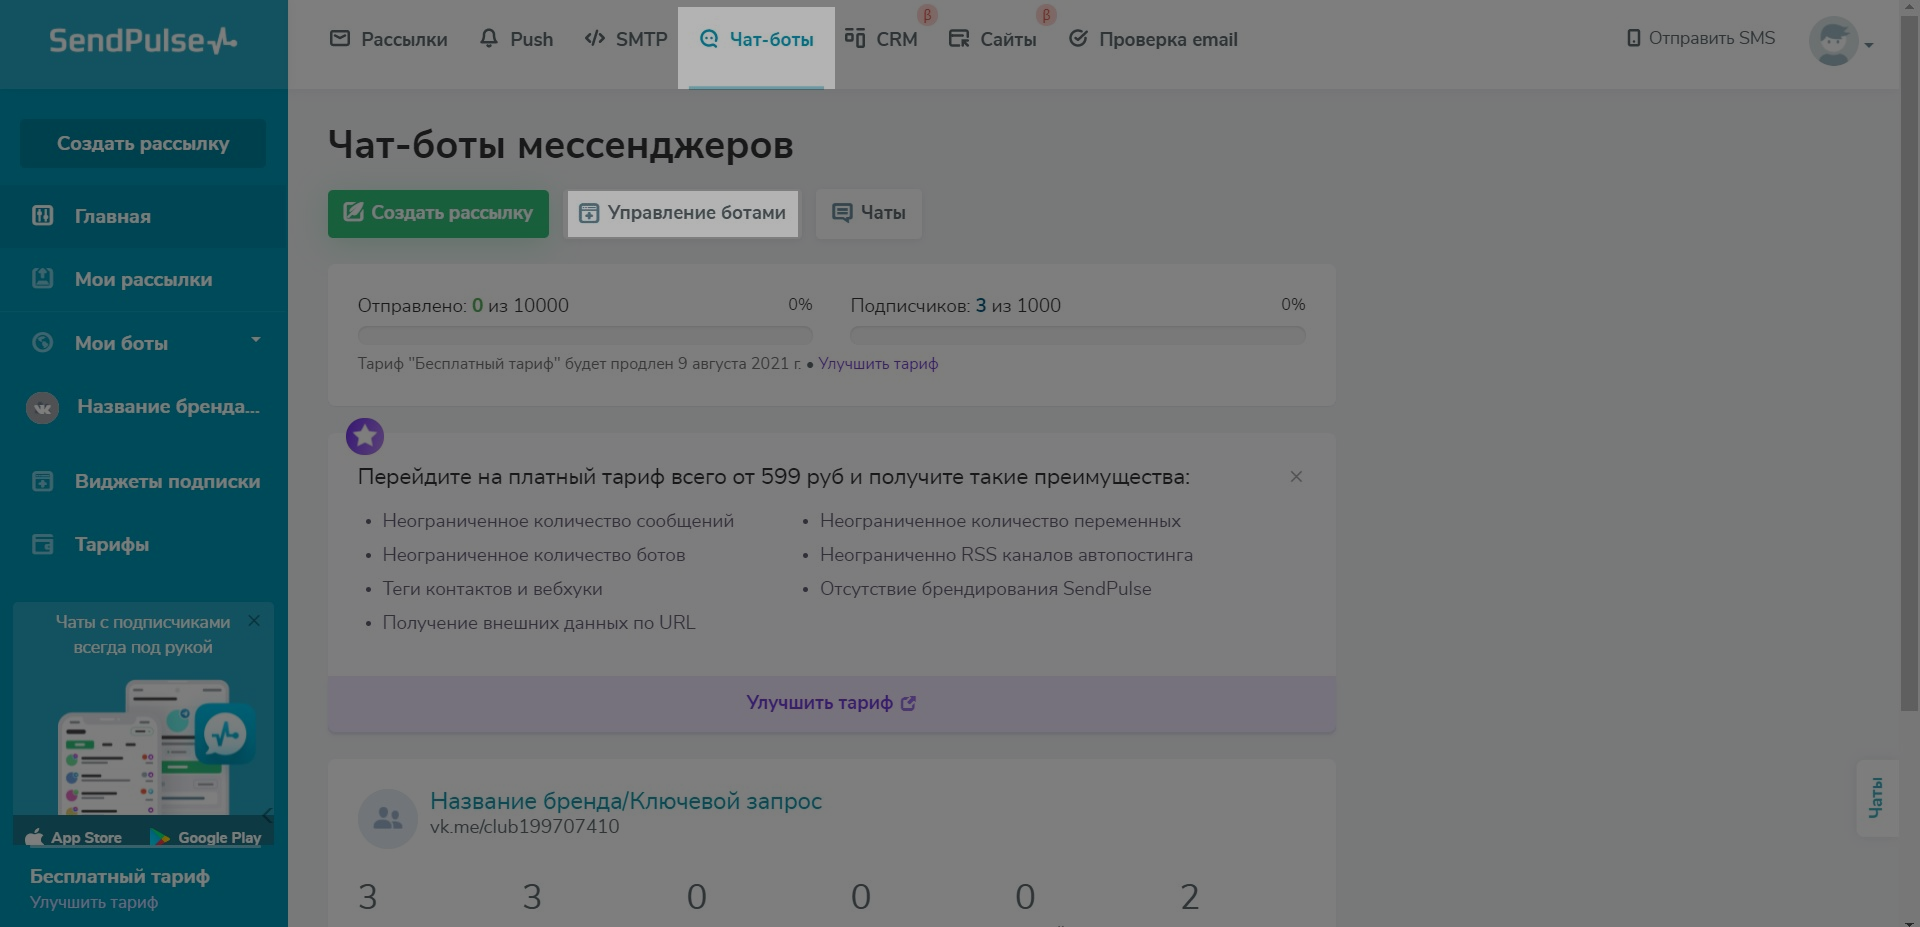Open Название бренда/Ключевой запрос bot link
Screen dimensions: 1920x927
(x=626, y=801)
